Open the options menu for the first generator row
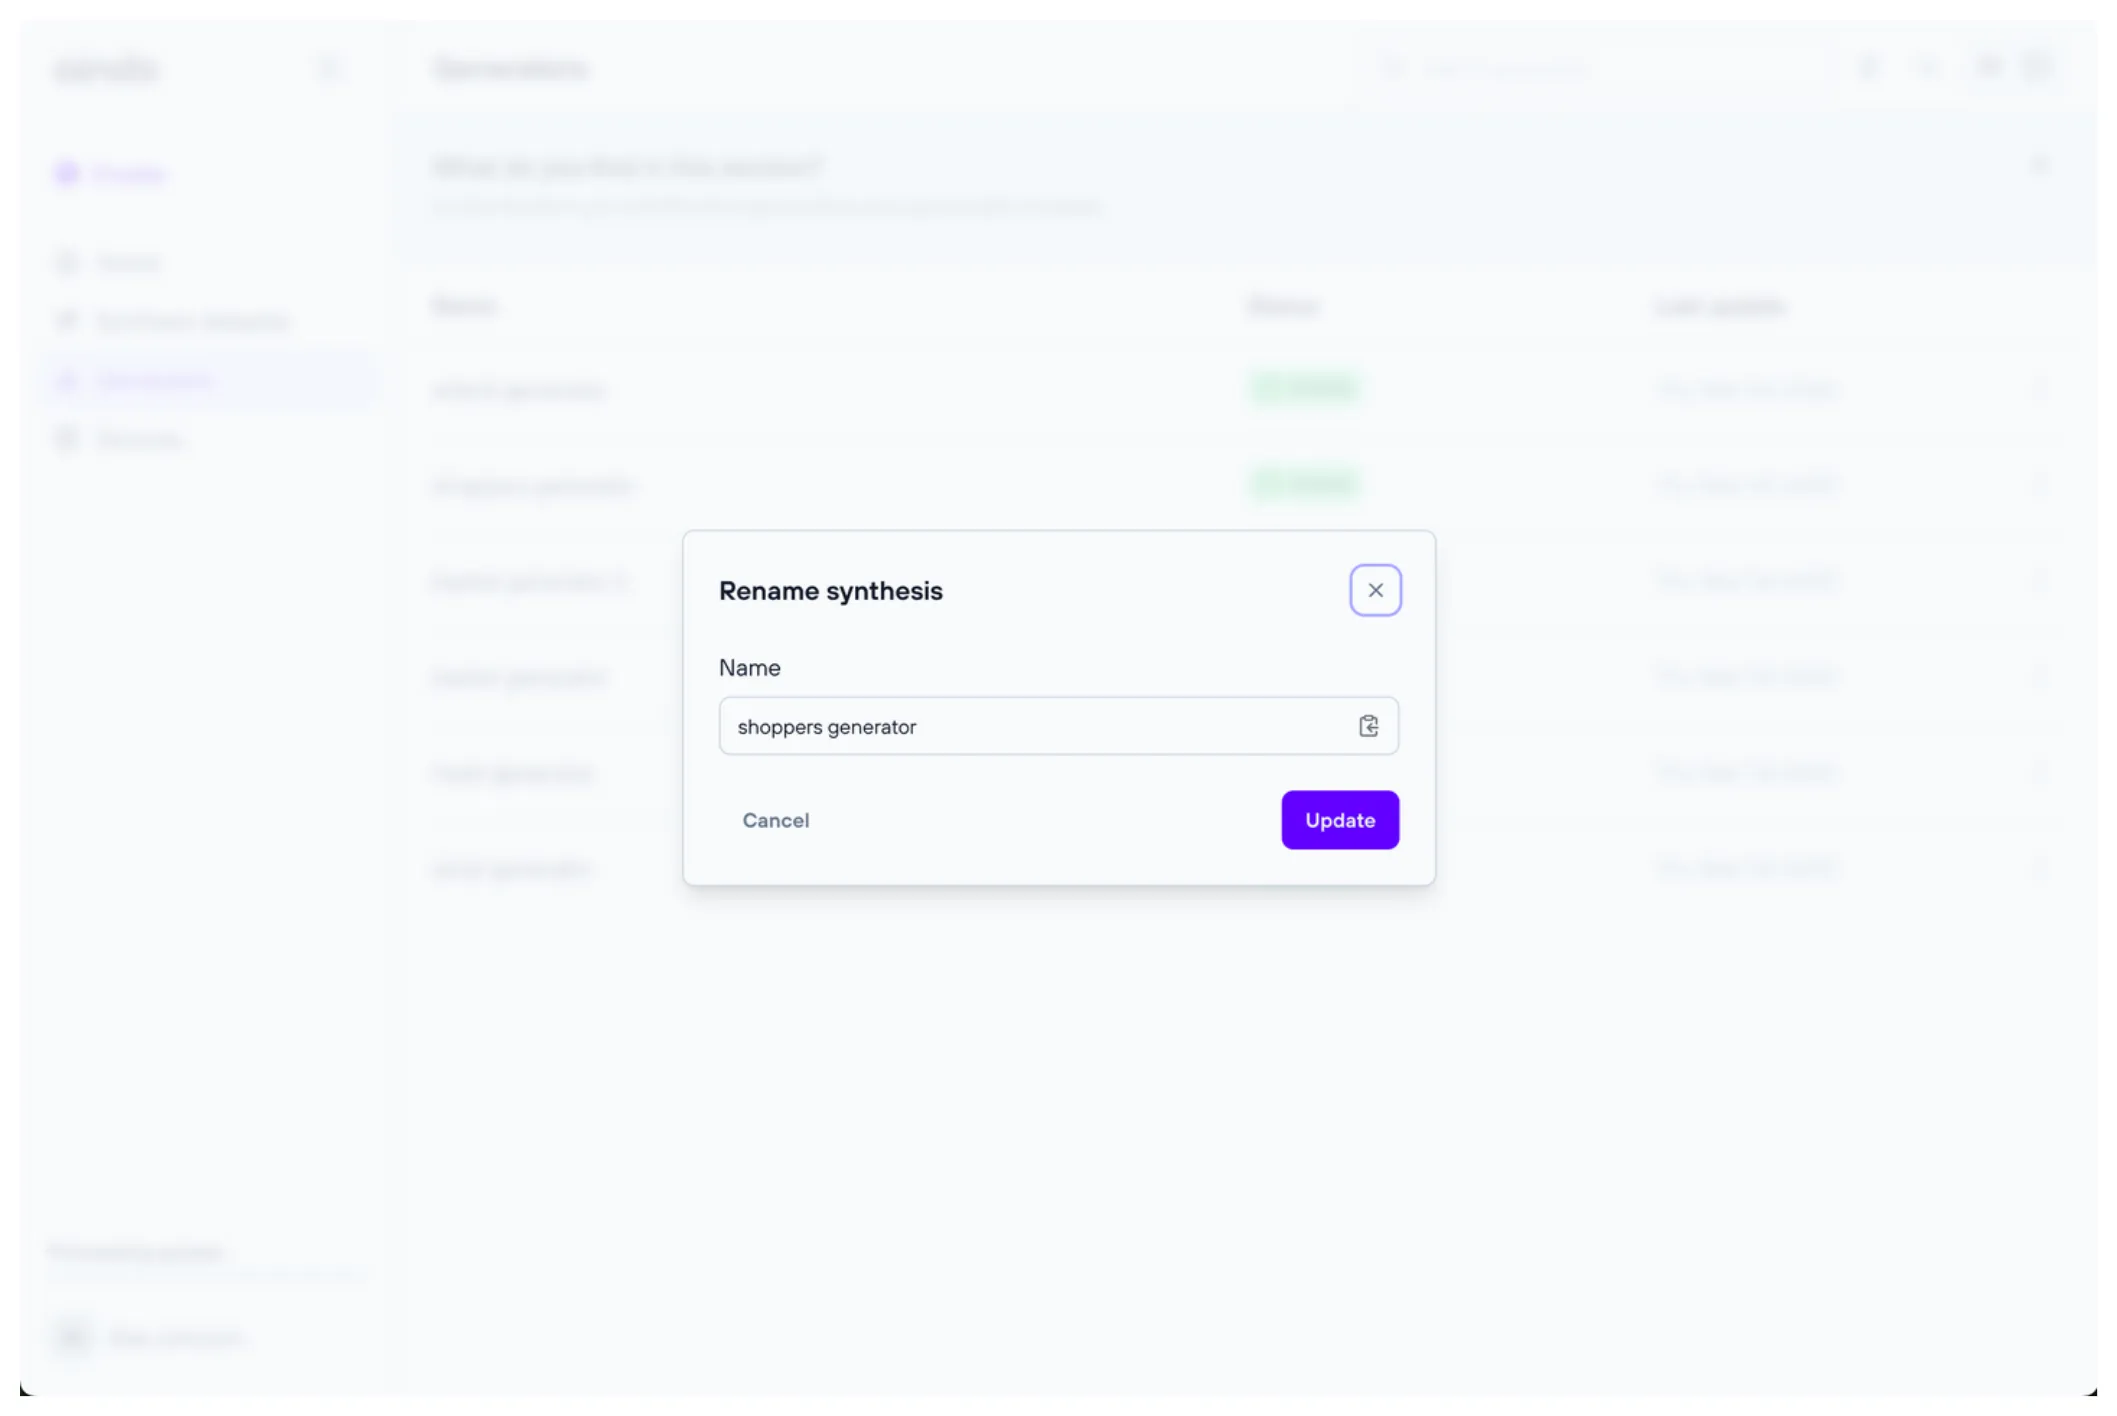 [2039, 388]
